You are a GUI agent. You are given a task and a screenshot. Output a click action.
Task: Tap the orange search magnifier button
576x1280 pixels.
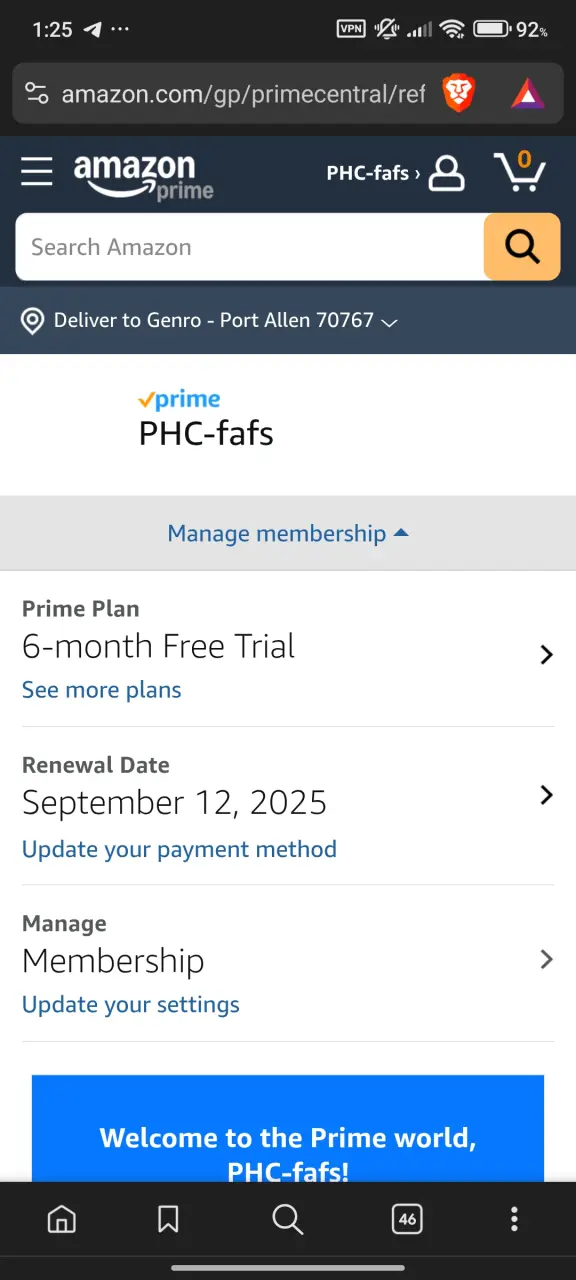pos(522,247)
